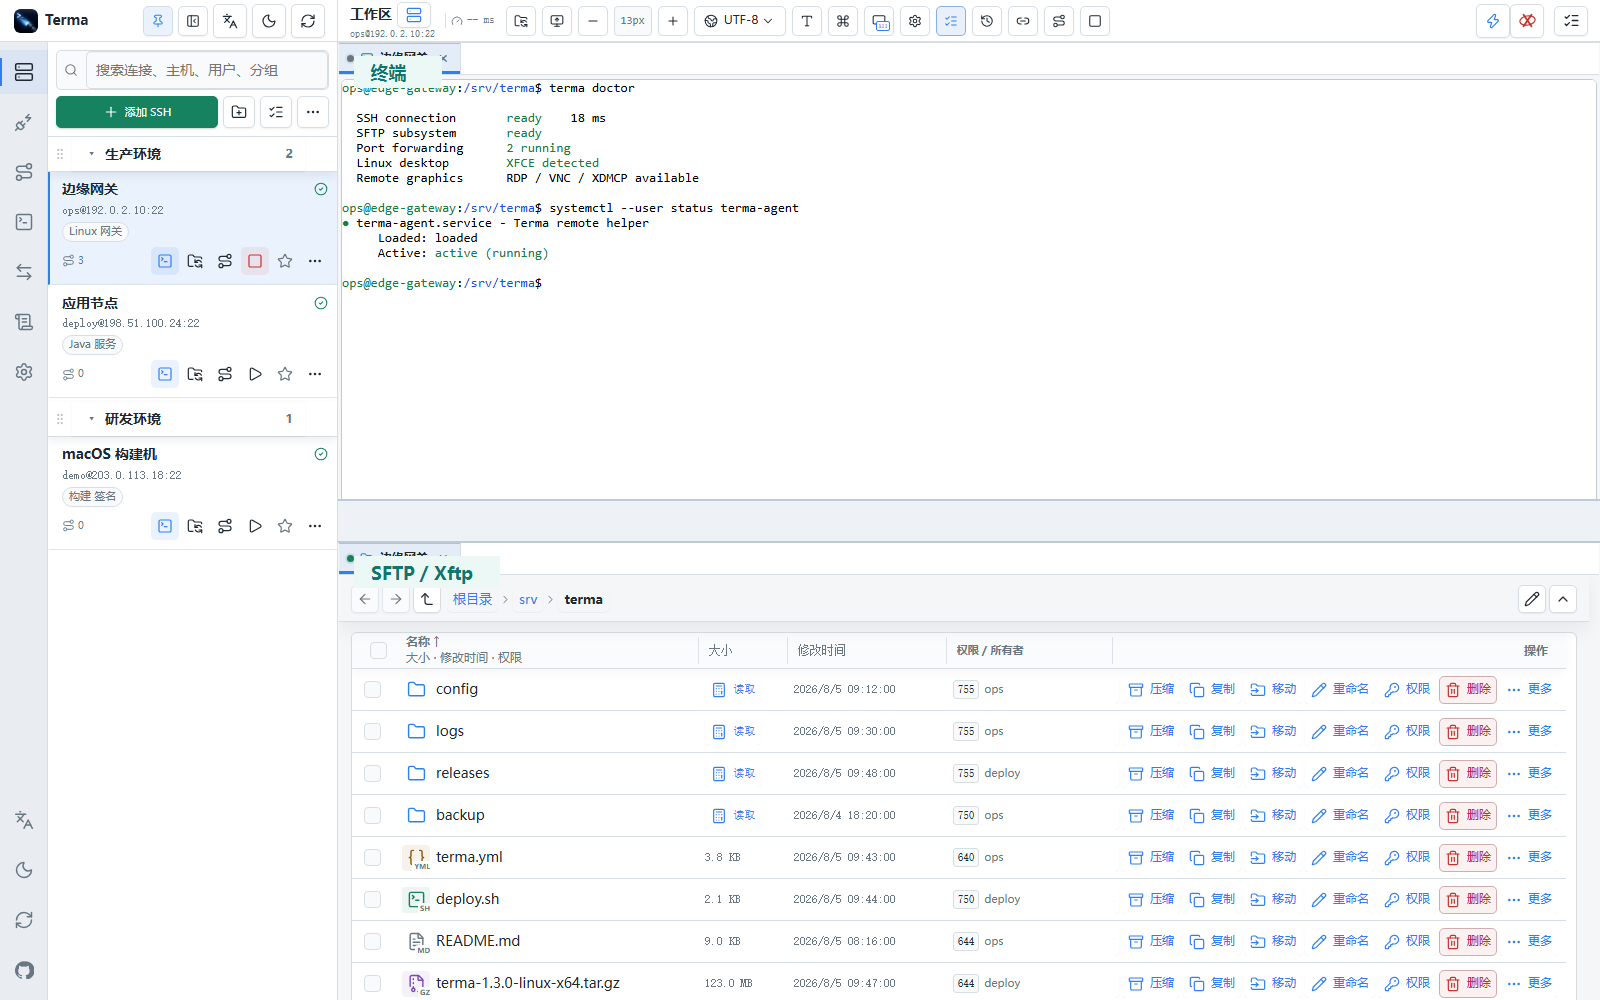Open the UTF-8 encoding dropdown
Image resolution: width=1600 pixels, height=1000 pixels.
point(739,21)
